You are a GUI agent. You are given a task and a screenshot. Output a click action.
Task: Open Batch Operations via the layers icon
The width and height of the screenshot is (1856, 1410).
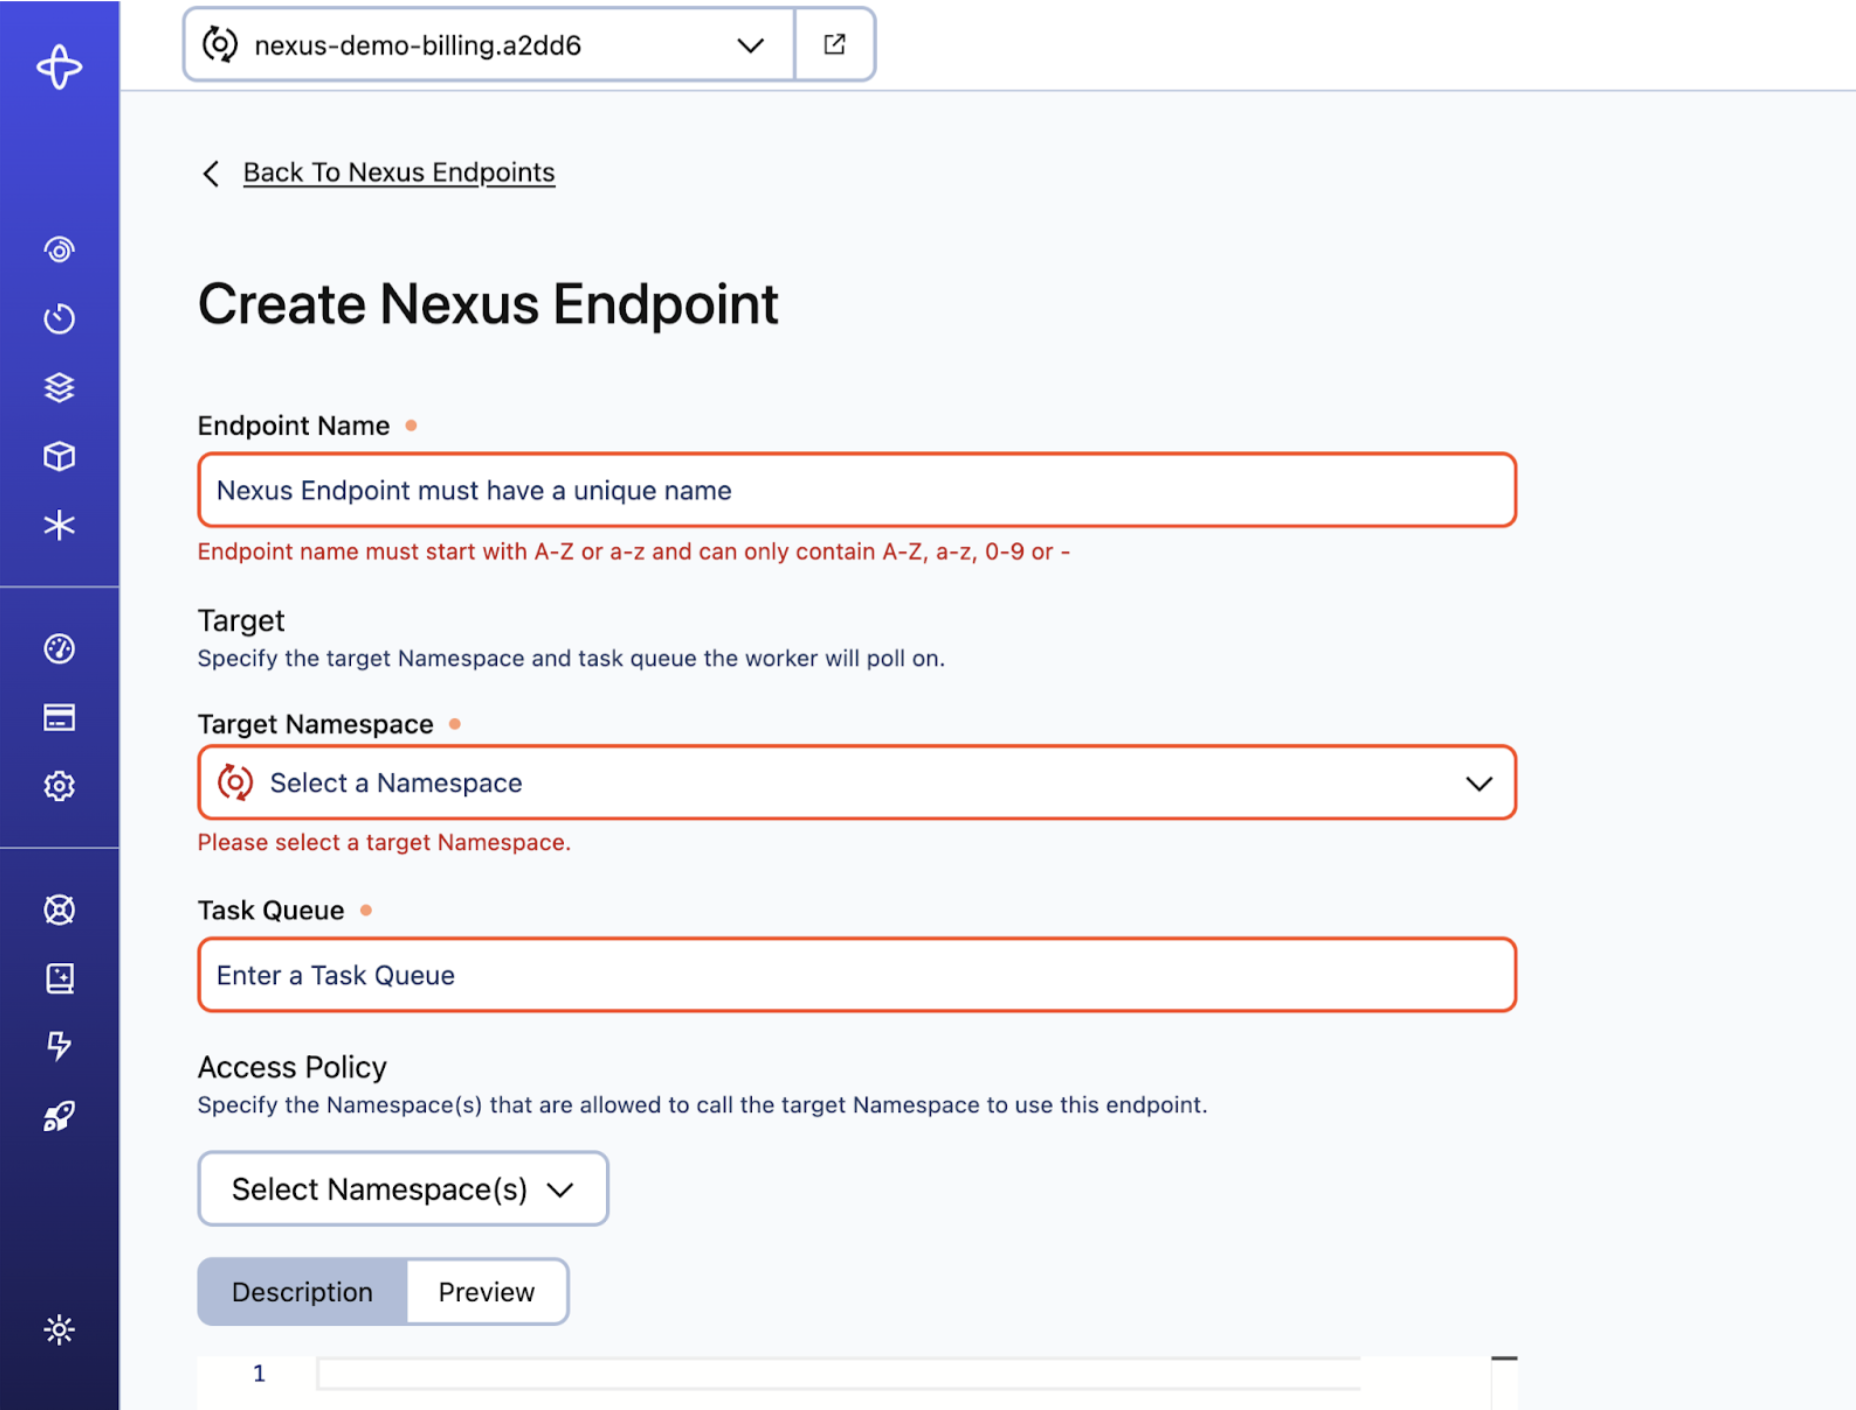[60, 388]
